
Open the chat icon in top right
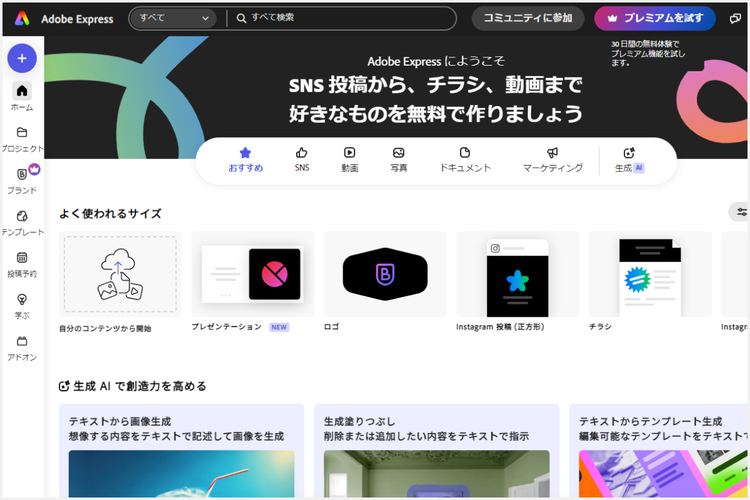pyautogui.click(x=735, y=19)
